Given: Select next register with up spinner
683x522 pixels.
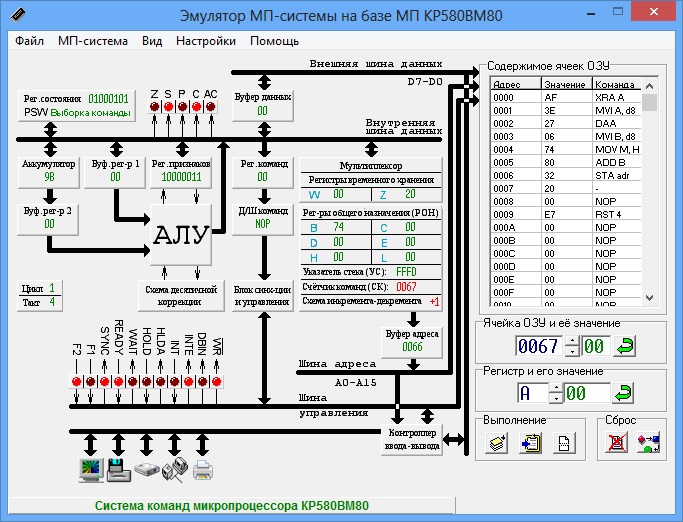Looking at the screenshot, I should (x=556, y=388).
